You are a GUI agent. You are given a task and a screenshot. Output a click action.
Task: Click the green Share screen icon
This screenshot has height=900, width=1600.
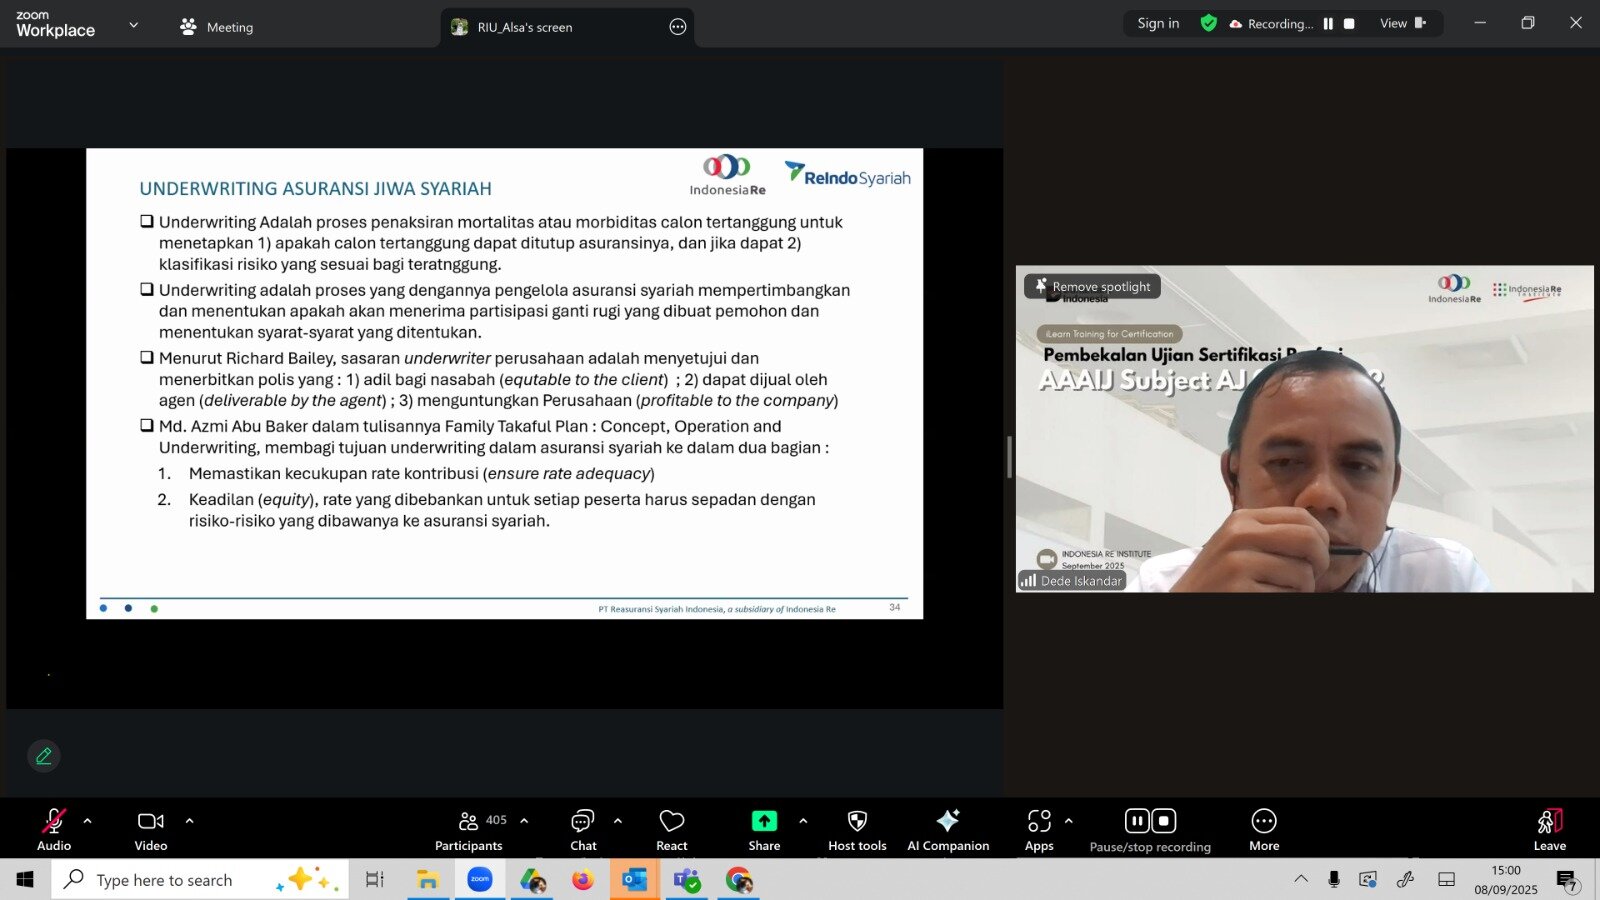[x=764, y=821]
